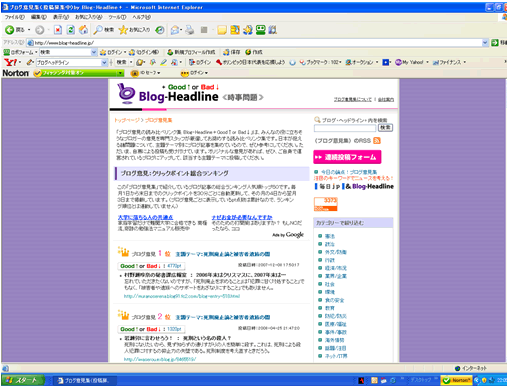Expand the Norton ID Safe dropdown arrow
Viewport: 507px width, 387px height.
(159, 73)
